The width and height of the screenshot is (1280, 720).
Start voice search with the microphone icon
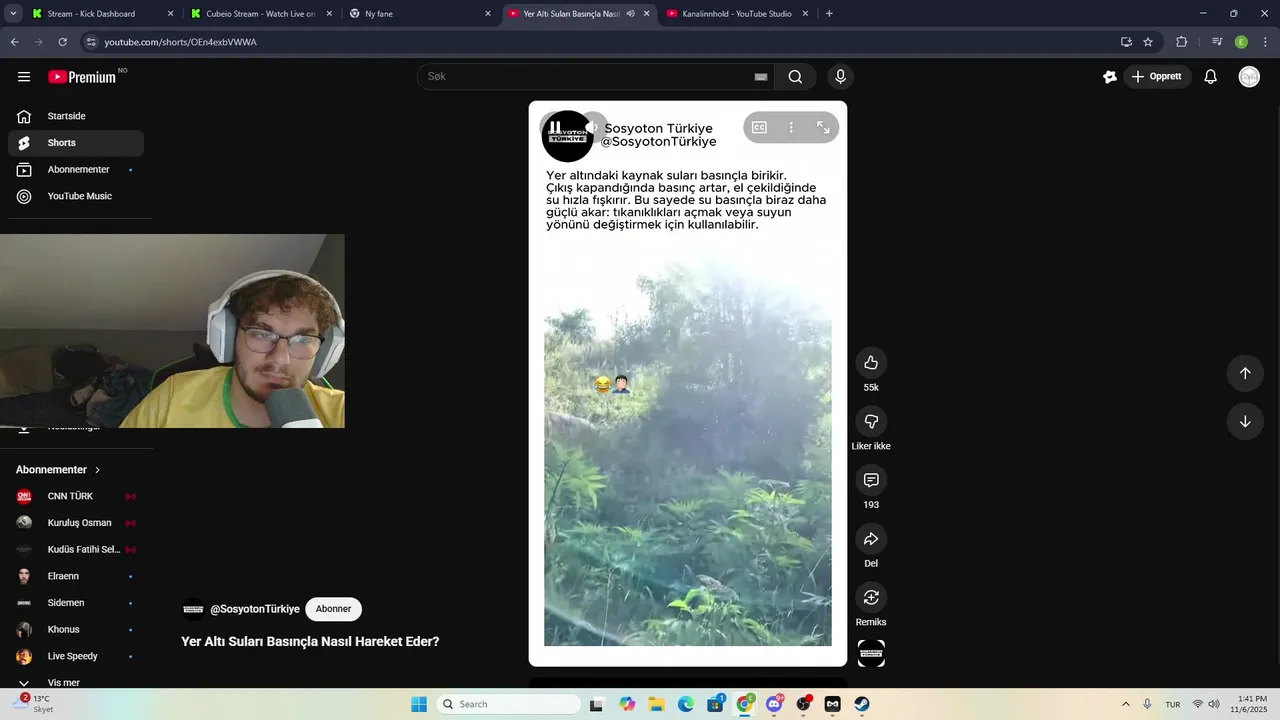click(x=840, y=77)
